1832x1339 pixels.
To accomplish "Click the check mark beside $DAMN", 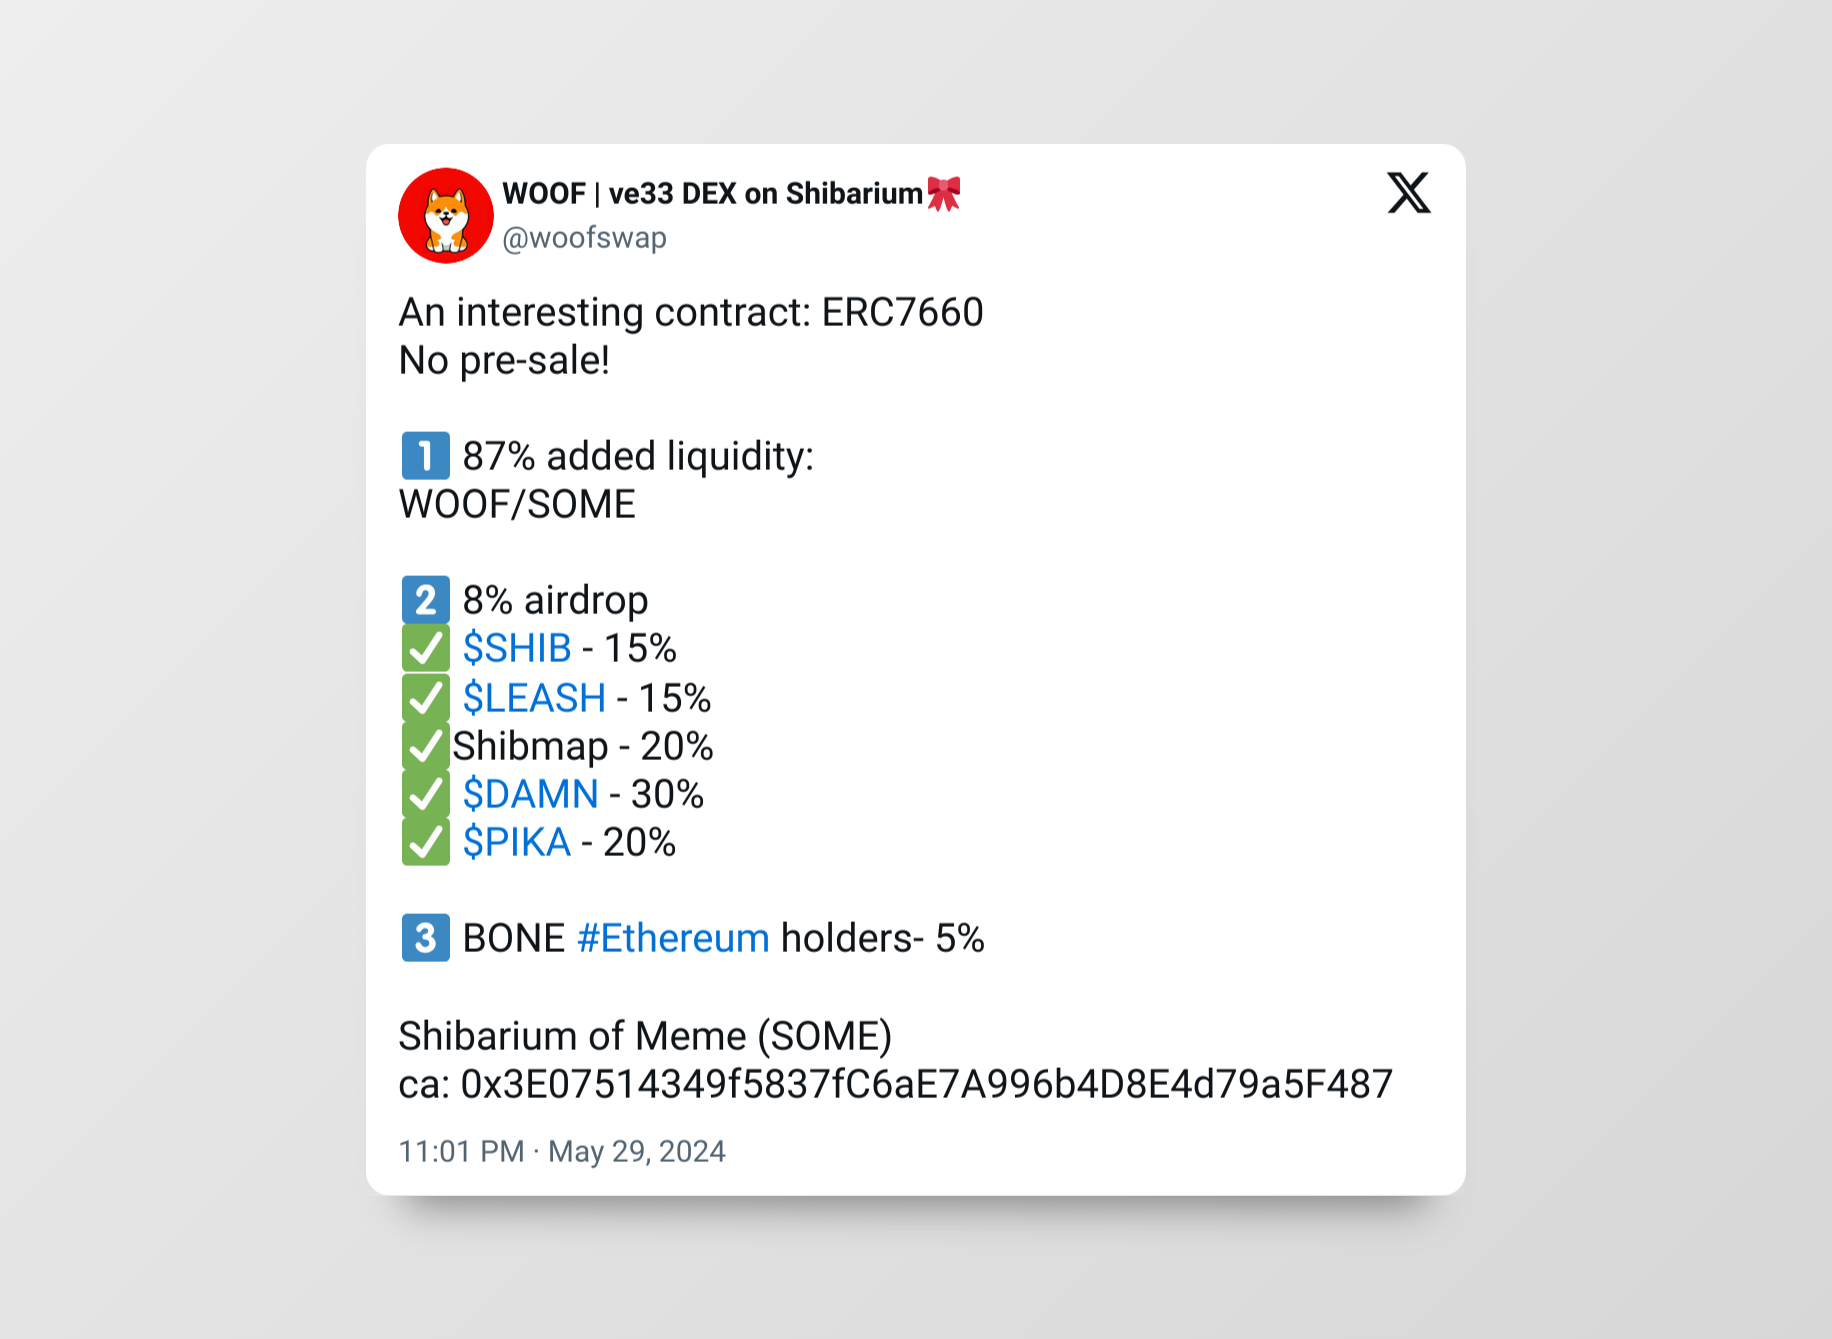I will tap(425, 794).
